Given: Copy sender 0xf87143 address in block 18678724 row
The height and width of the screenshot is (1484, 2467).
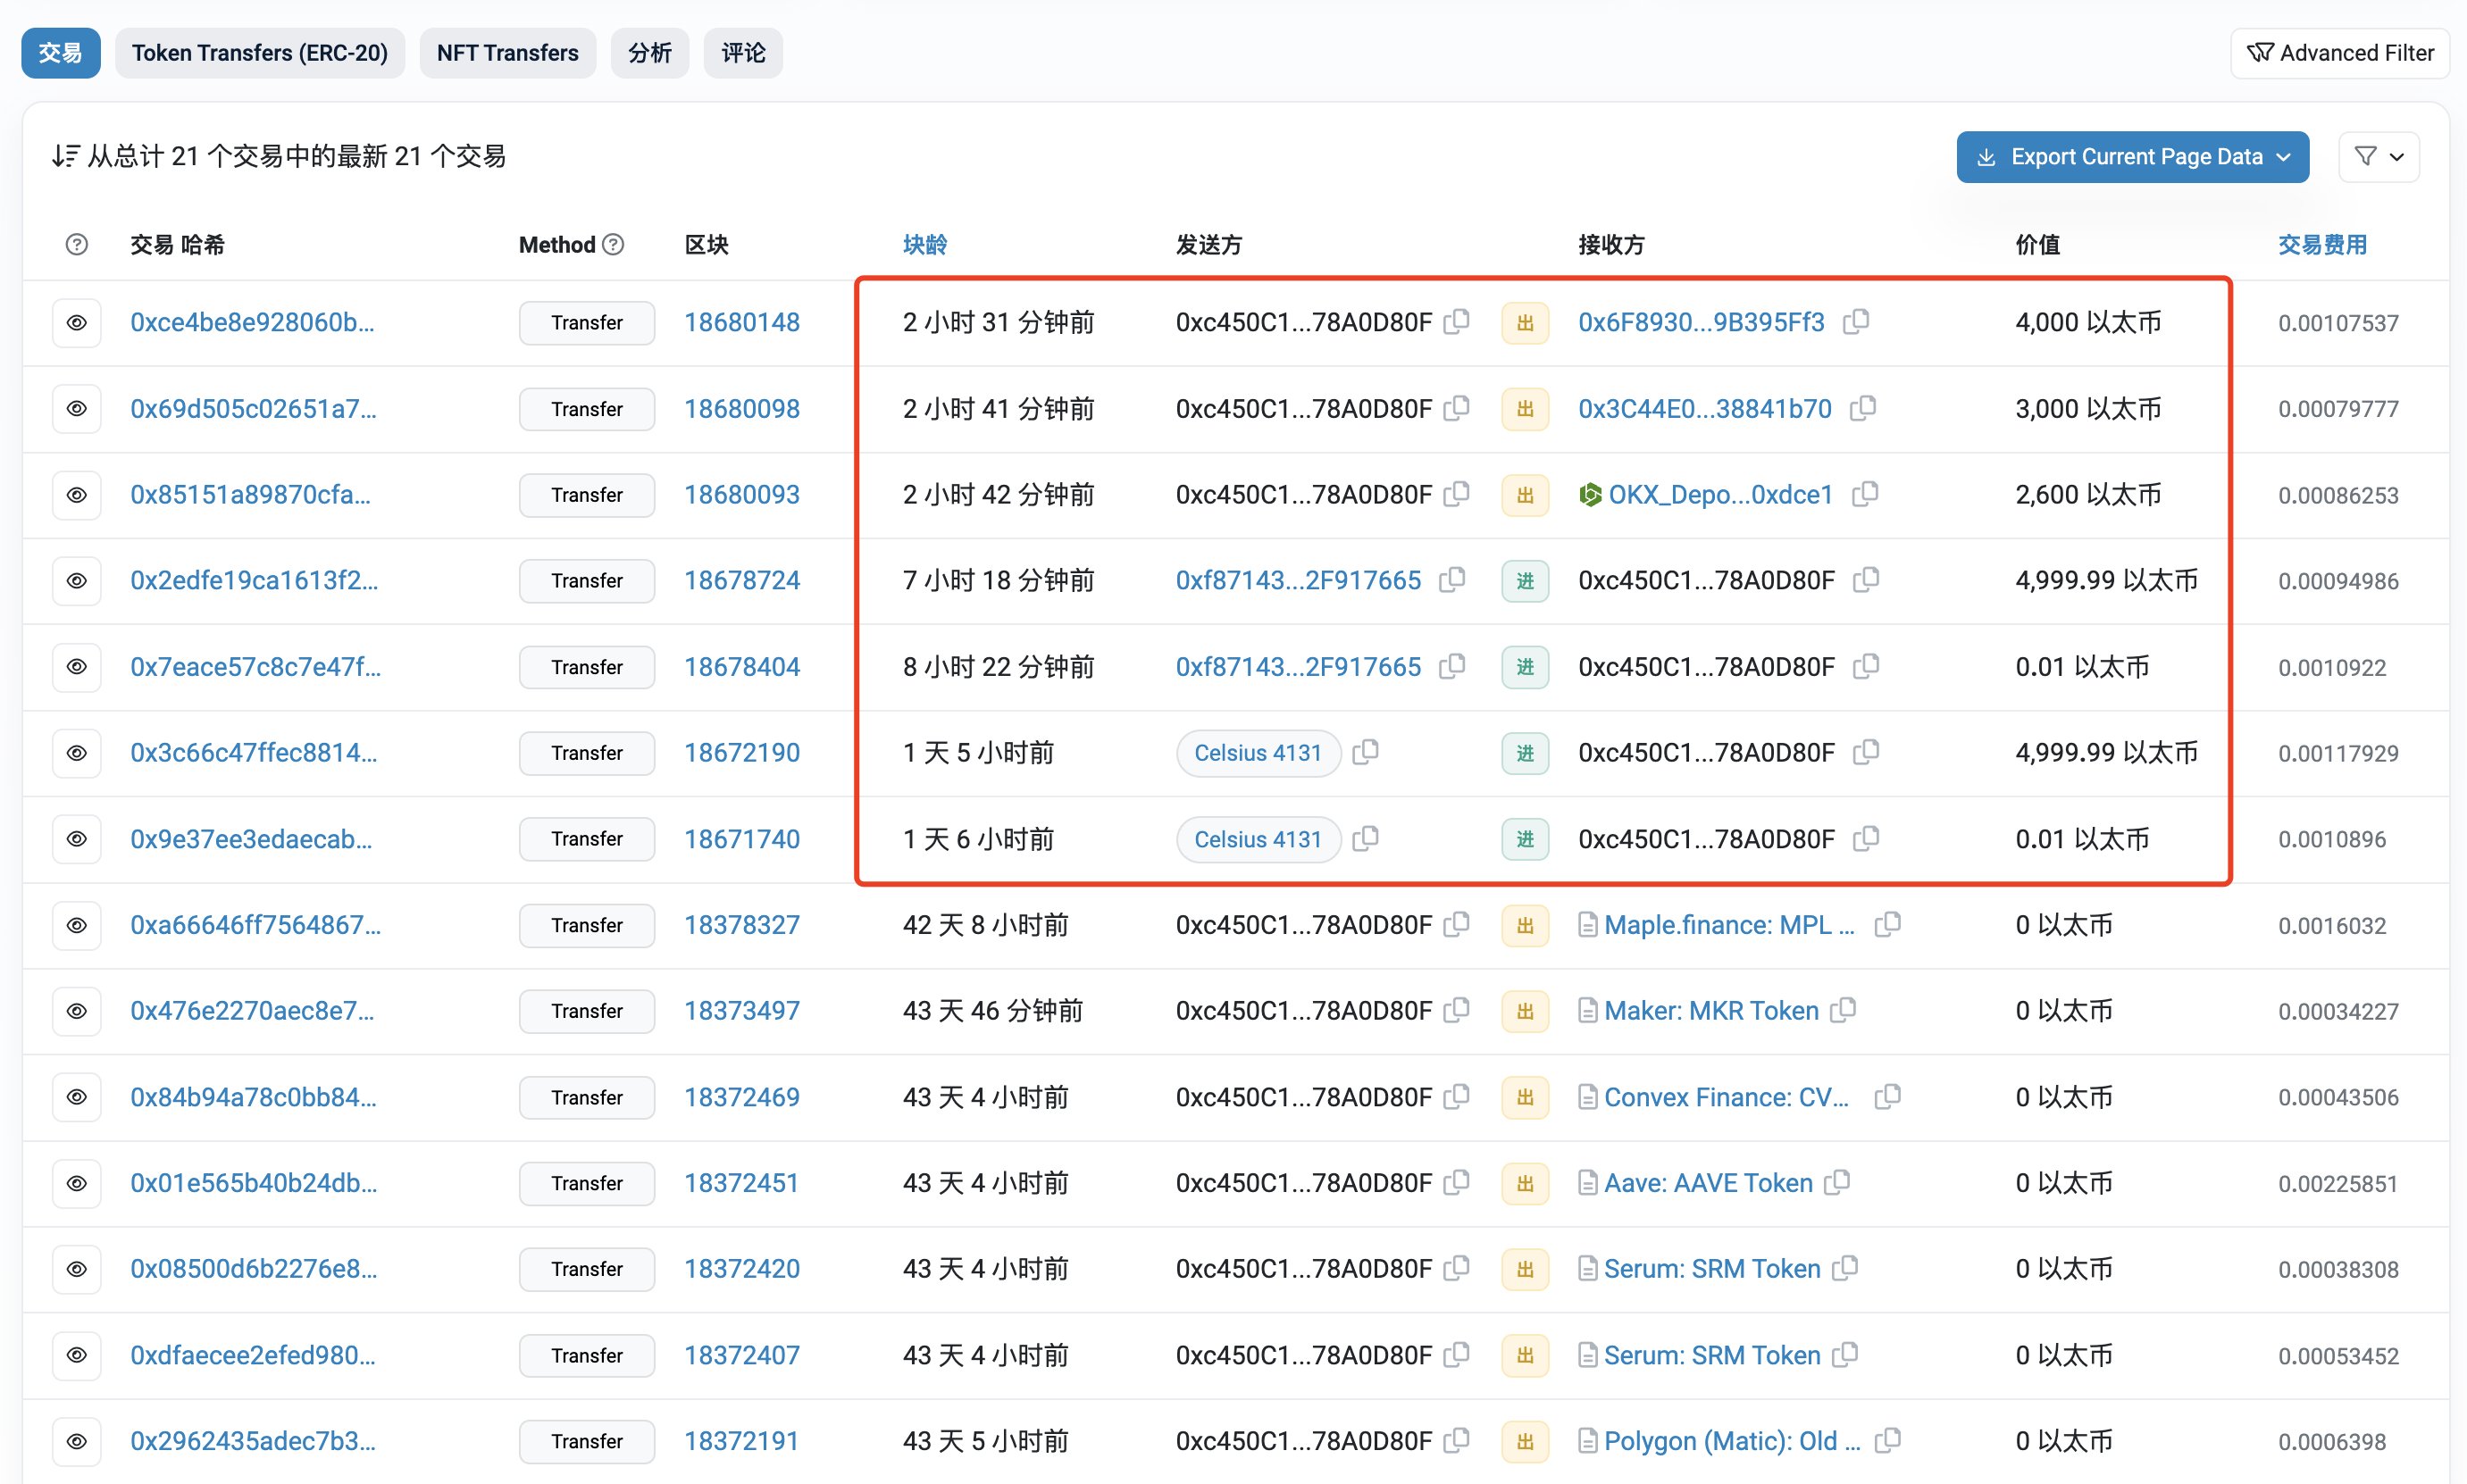Looking at the screenshot, I should coord(1452,580).
